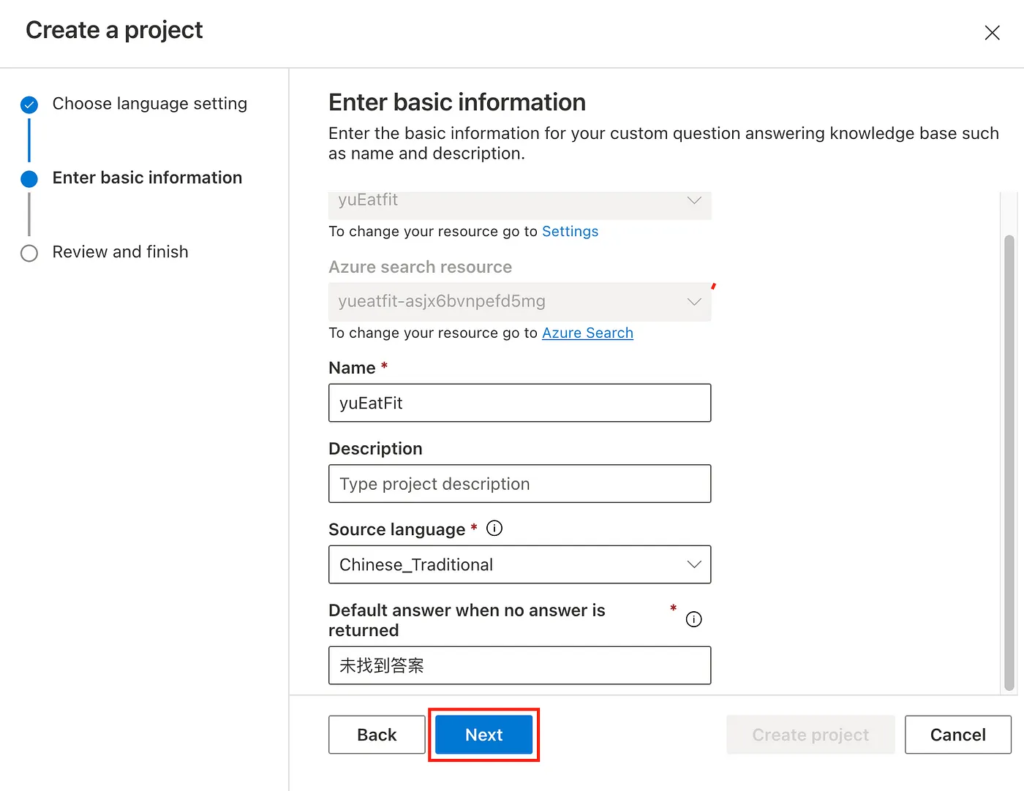Click the form's vertical scrollbar
Image resolution: width=1024 pixels, height=791 pixels.
[x=1009, y=450]
